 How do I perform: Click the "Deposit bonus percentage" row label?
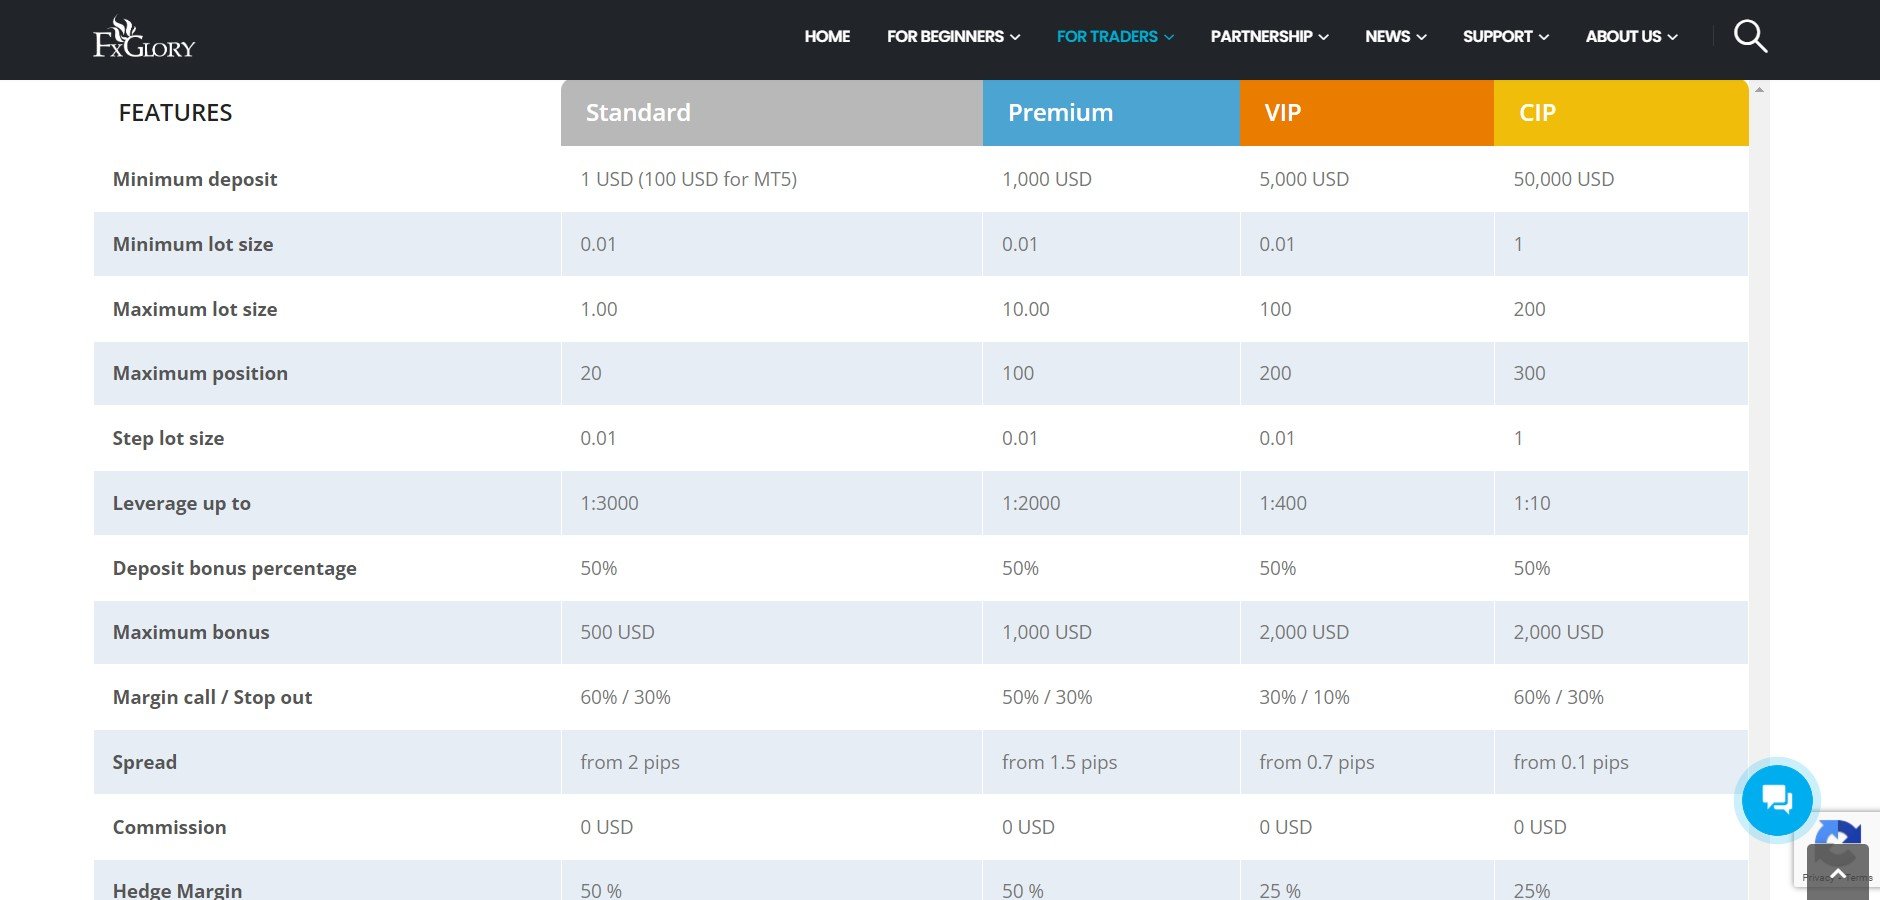coord(234,568)
